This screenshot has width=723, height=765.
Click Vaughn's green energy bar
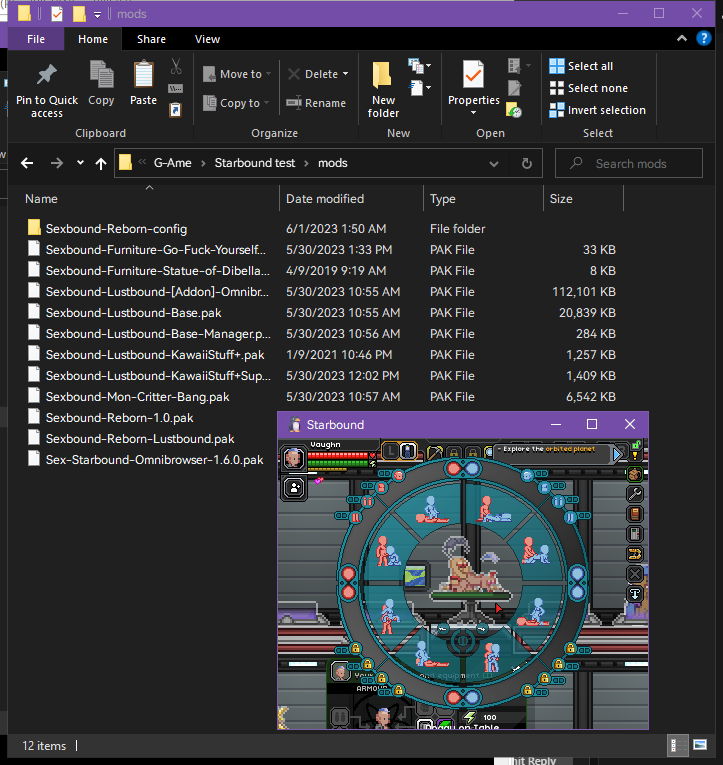(x=339, y=463)
